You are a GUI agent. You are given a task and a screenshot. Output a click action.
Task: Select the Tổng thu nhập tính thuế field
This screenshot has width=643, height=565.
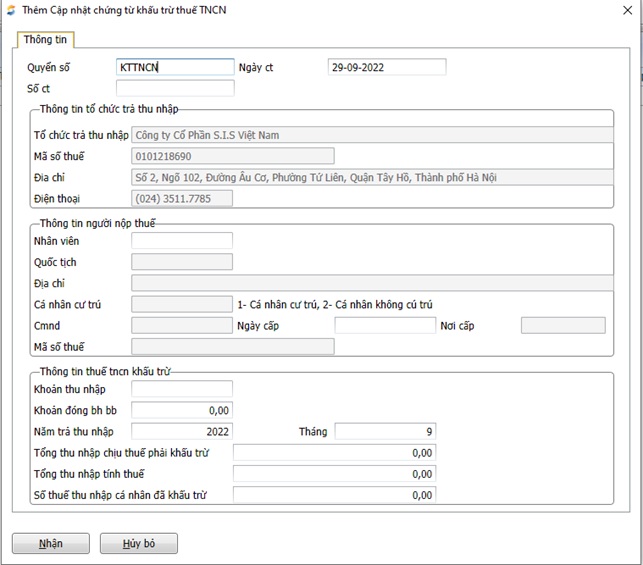pos(335,474)
